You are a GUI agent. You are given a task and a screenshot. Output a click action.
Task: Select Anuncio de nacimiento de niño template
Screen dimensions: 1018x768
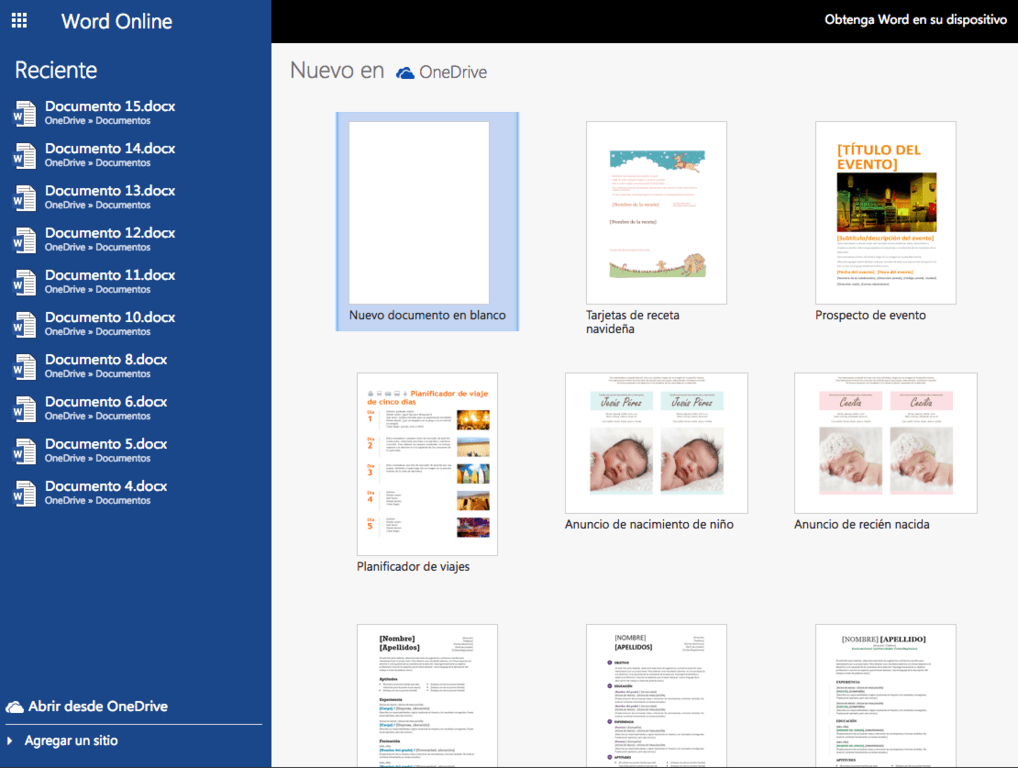tap(656, 443)
